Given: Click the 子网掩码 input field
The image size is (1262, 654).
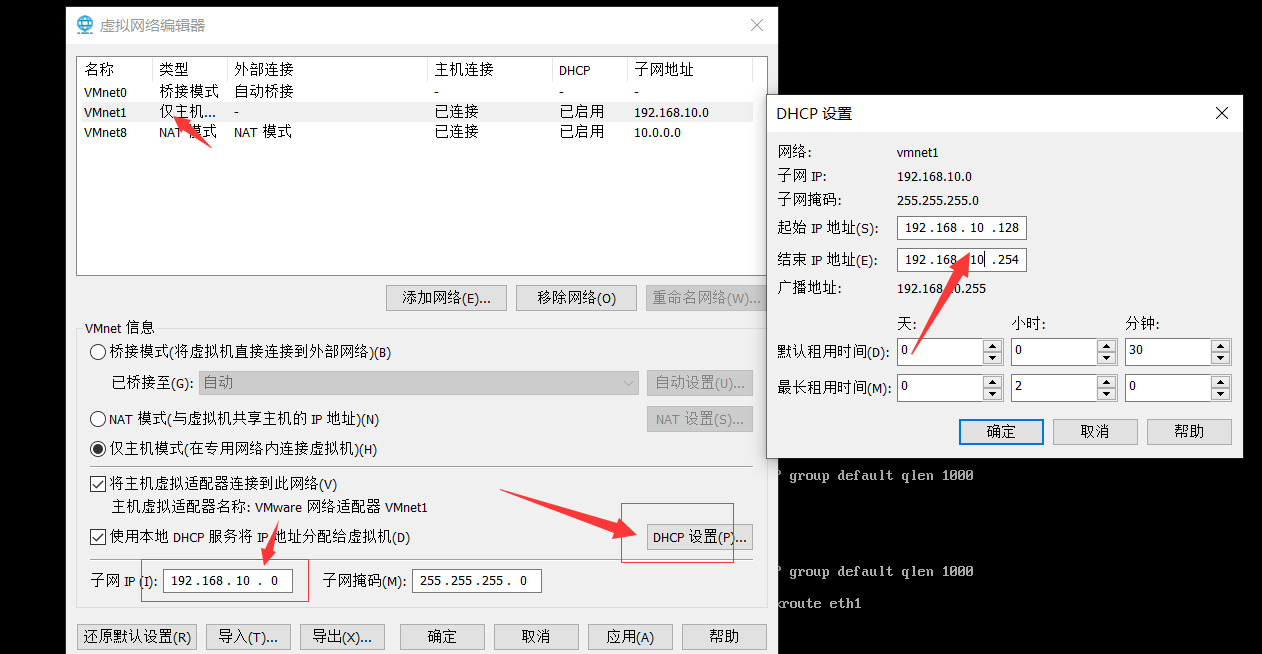Looking at the screenshot, I should (x=476, y=581).
